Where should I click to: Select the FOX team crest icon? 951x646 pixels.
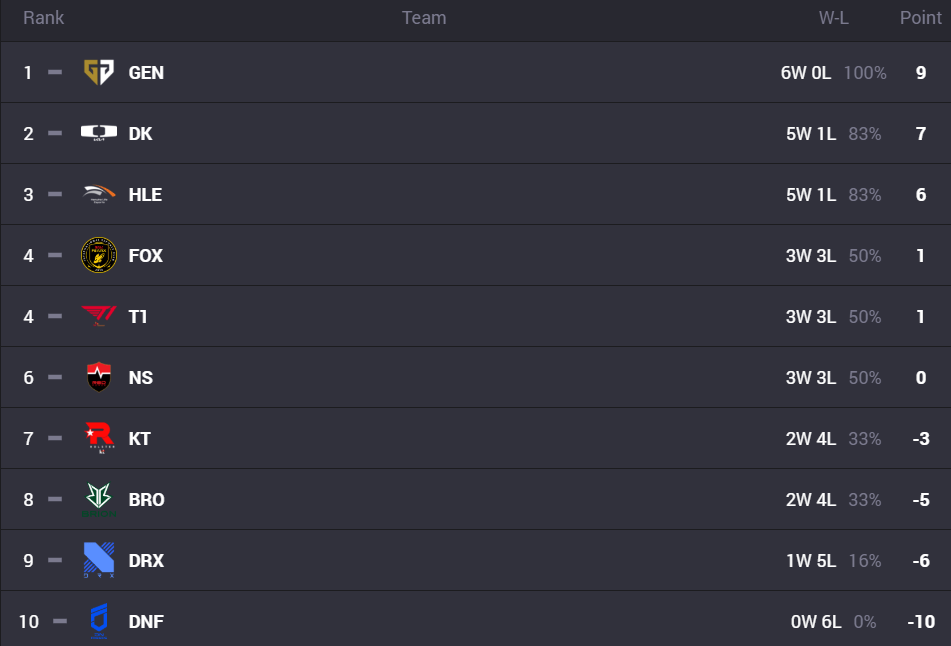[99, 255]
